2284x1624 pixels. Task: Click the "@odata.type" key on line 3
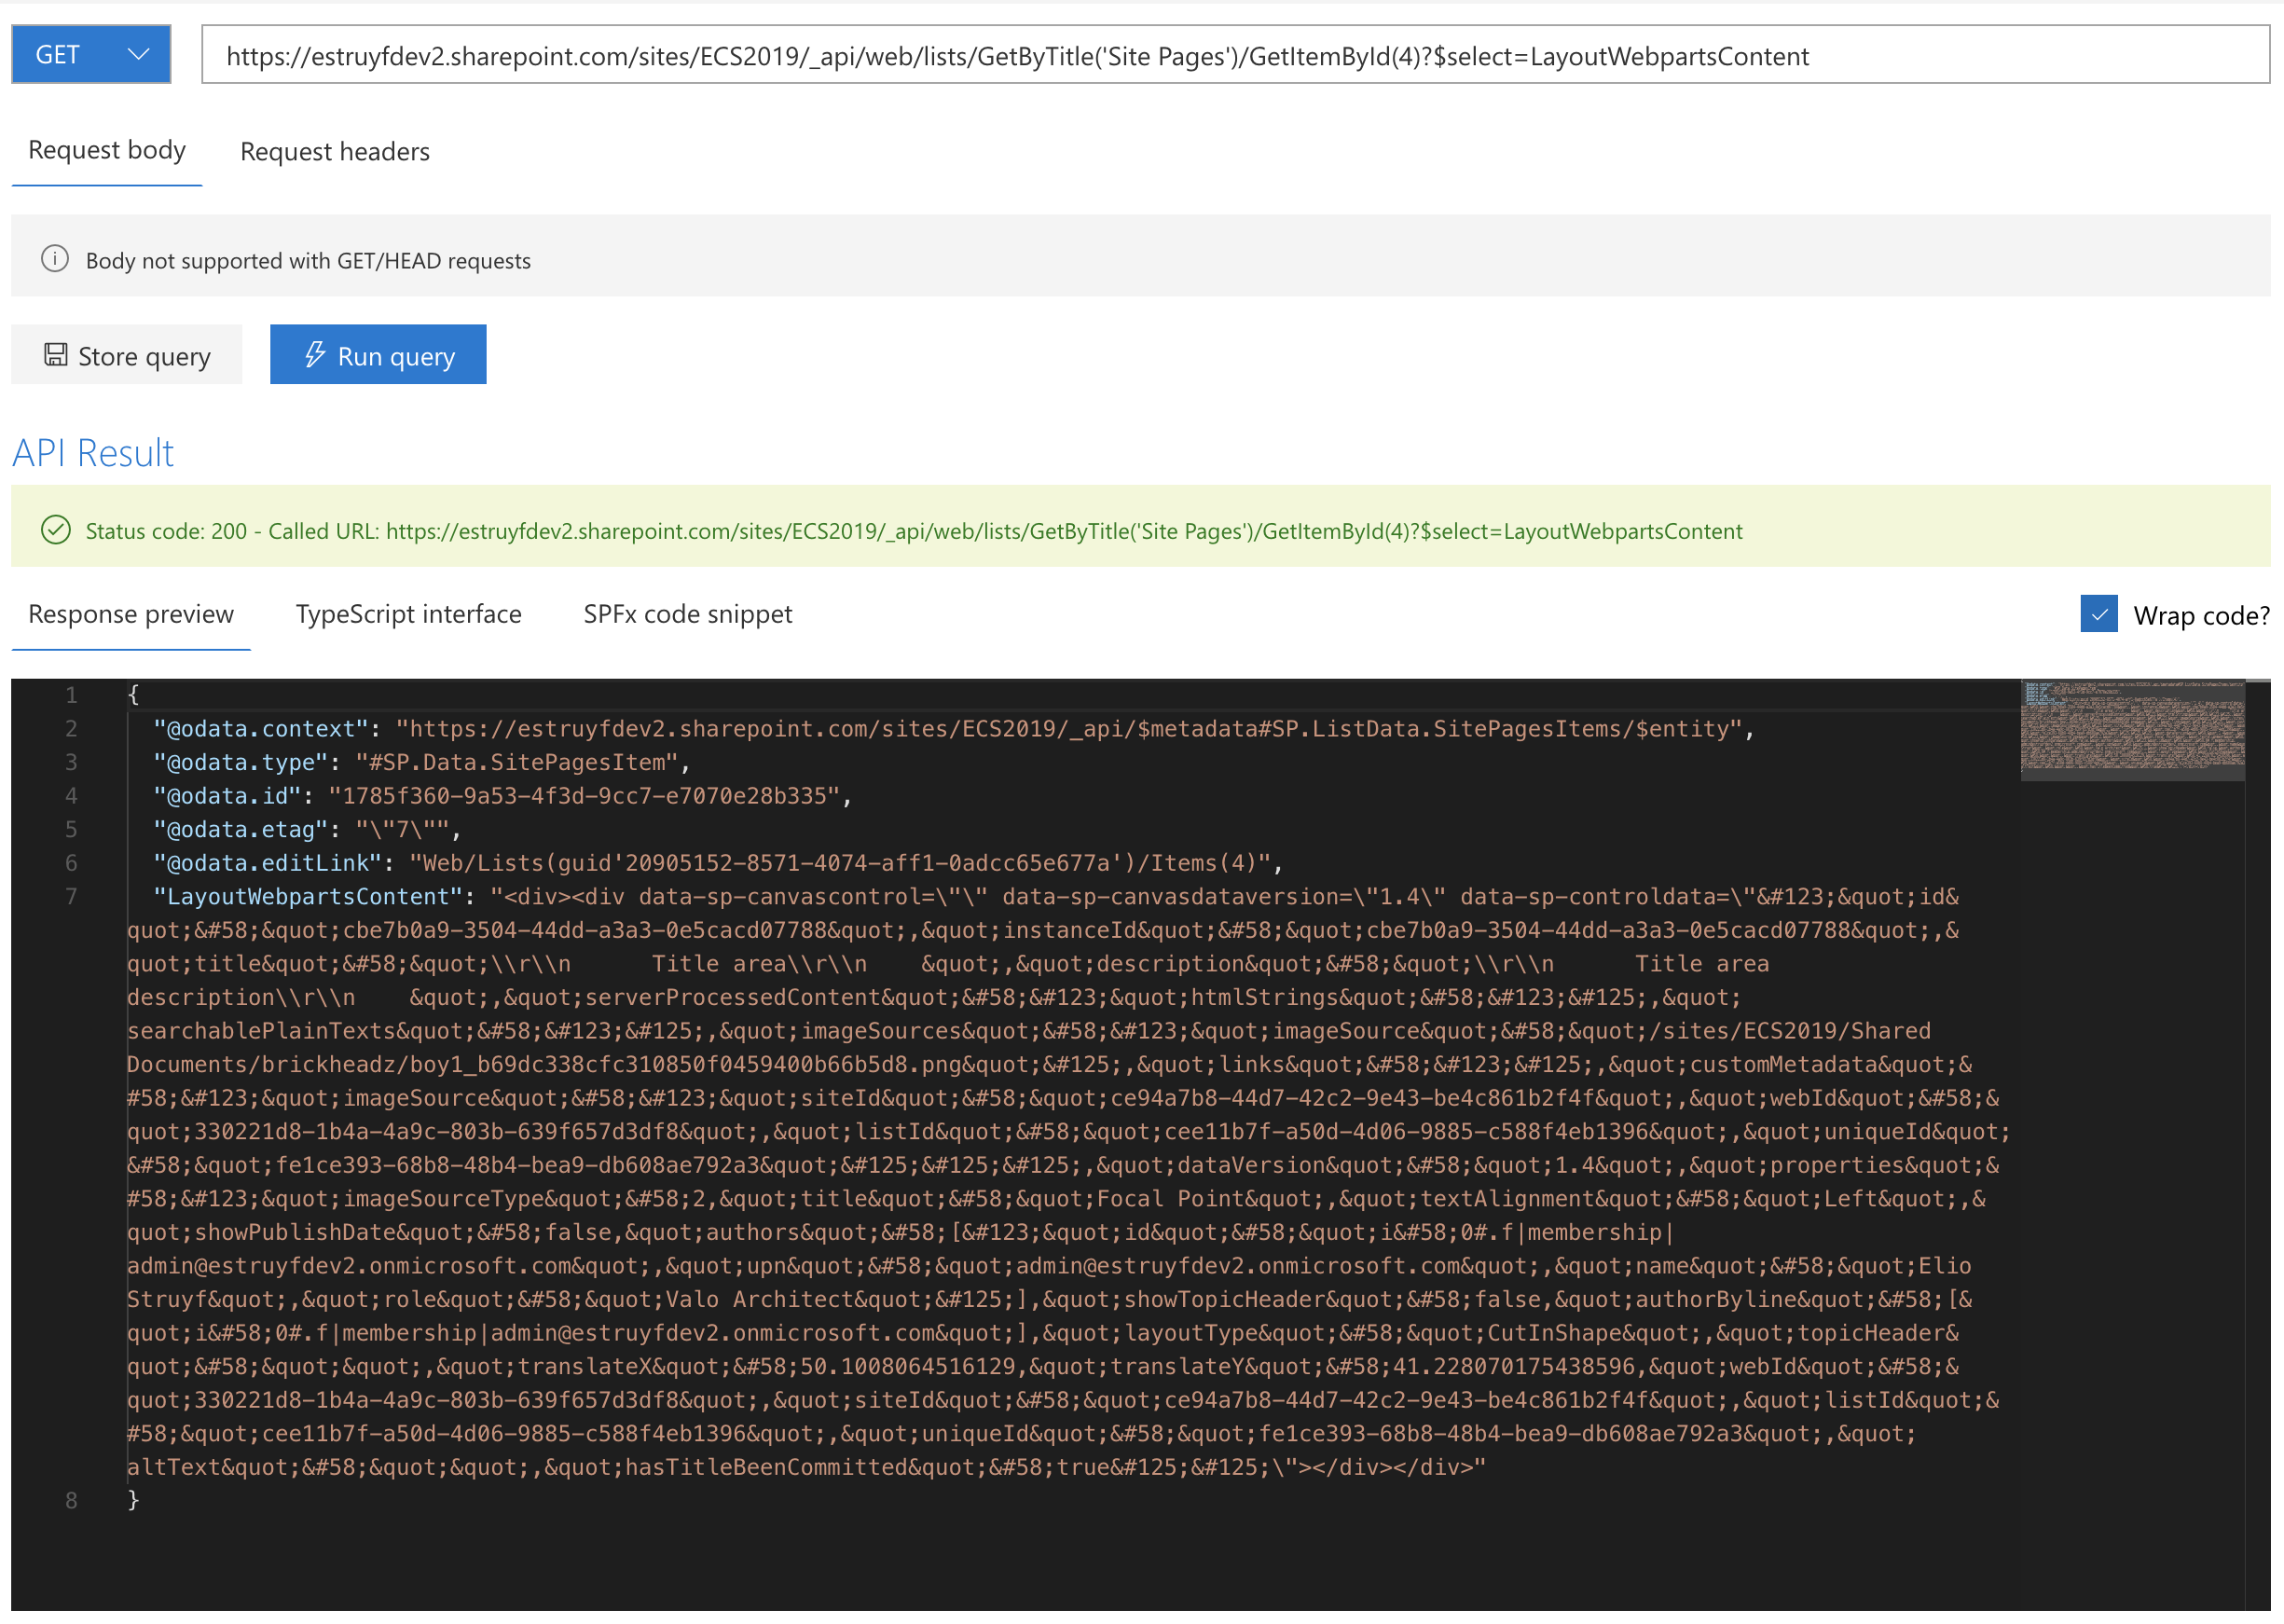[241, 764]
